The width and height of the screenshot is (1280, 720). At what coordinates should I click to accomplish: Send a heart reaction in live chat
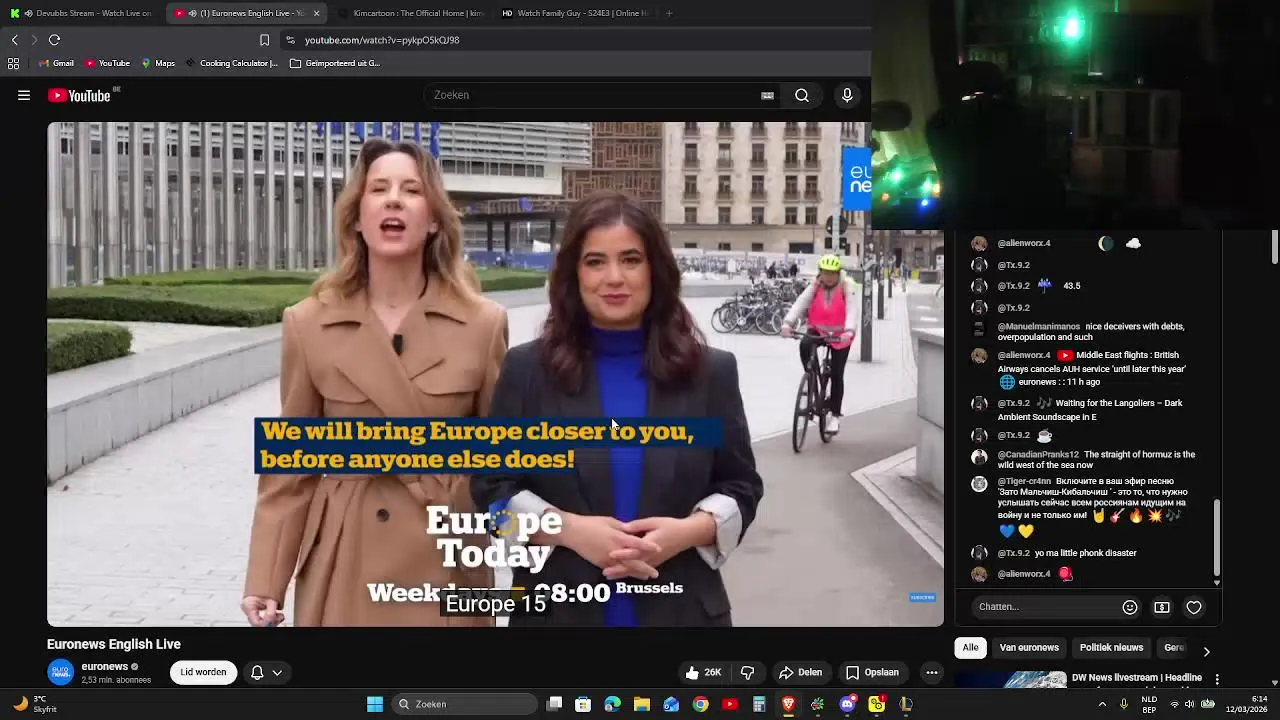(x=1194, y=607)
